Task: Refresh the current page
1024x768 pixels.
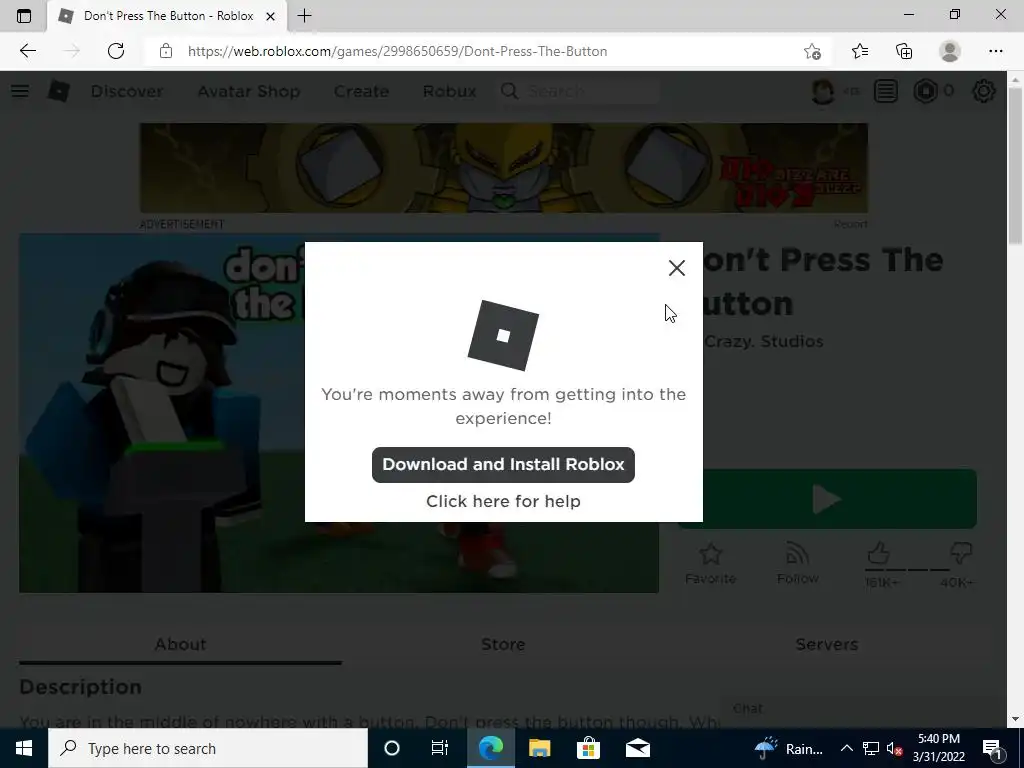Action: pos(116,51)
